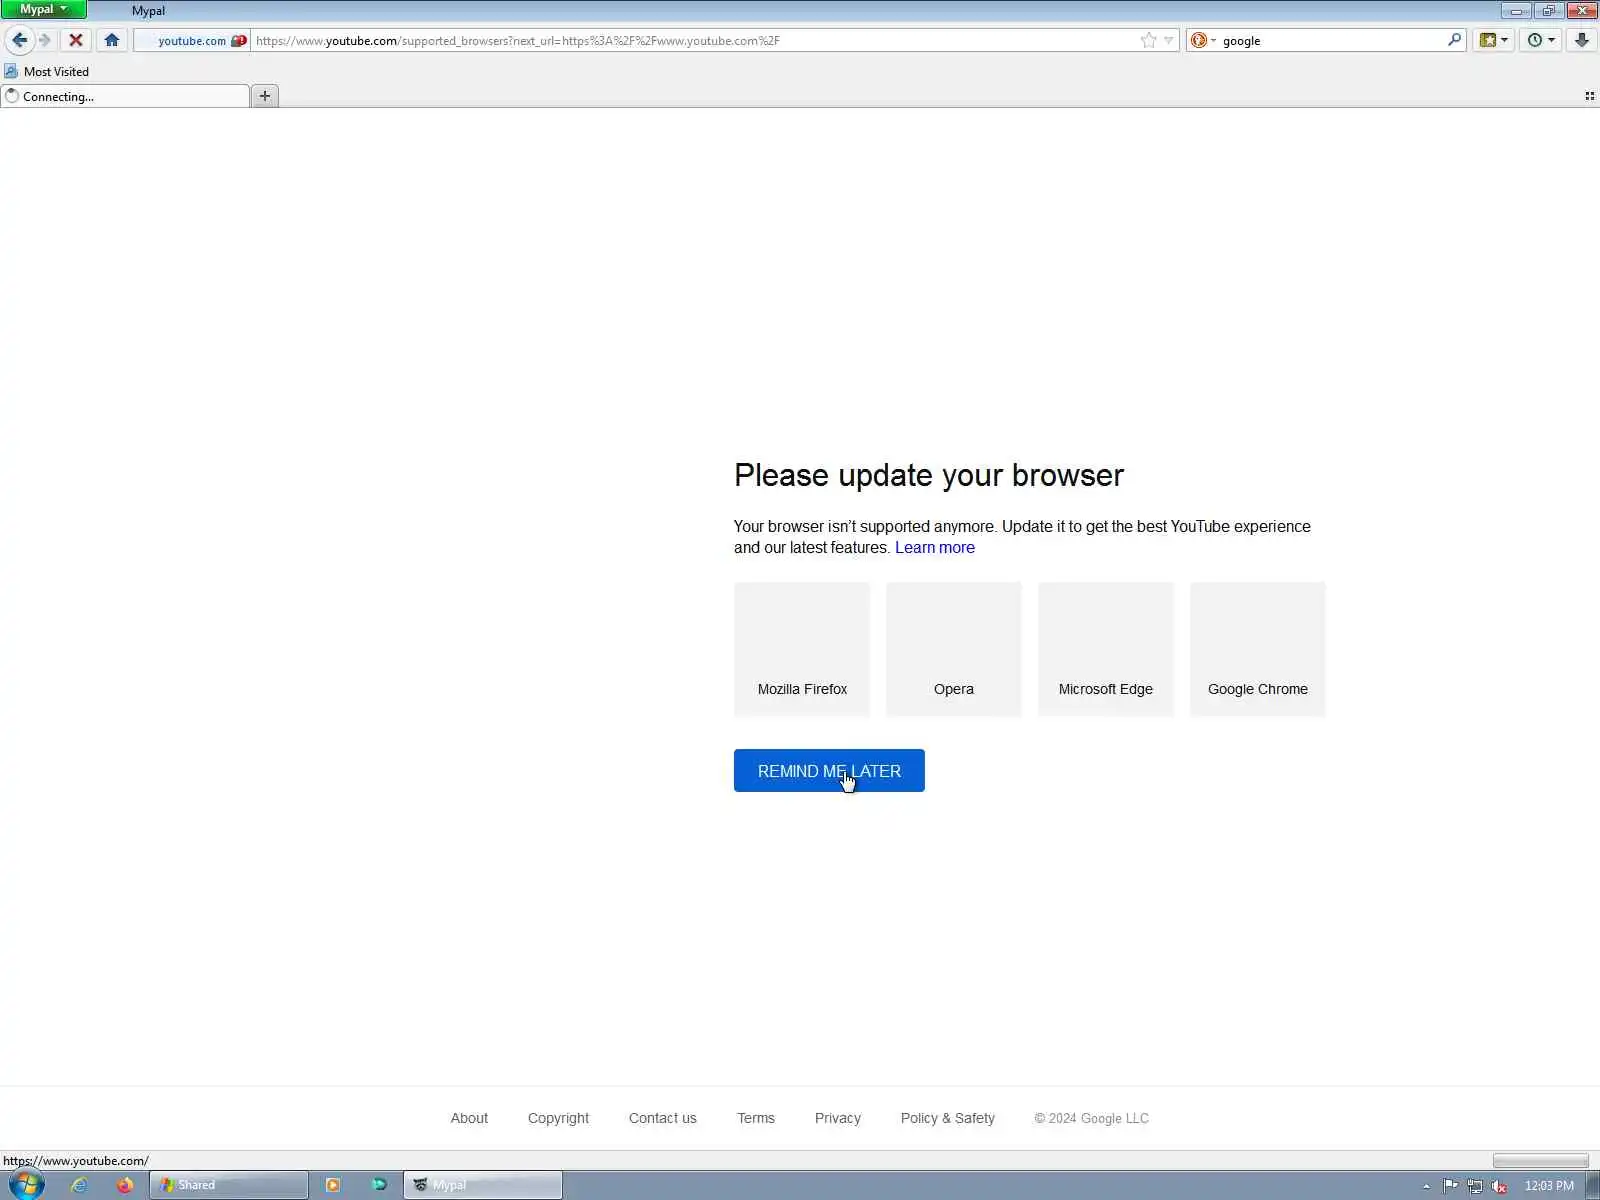Screen dimensions: 1600x1200
Task: Switch to the Mypal taskbar button
Action: (x=483, y=1185)
